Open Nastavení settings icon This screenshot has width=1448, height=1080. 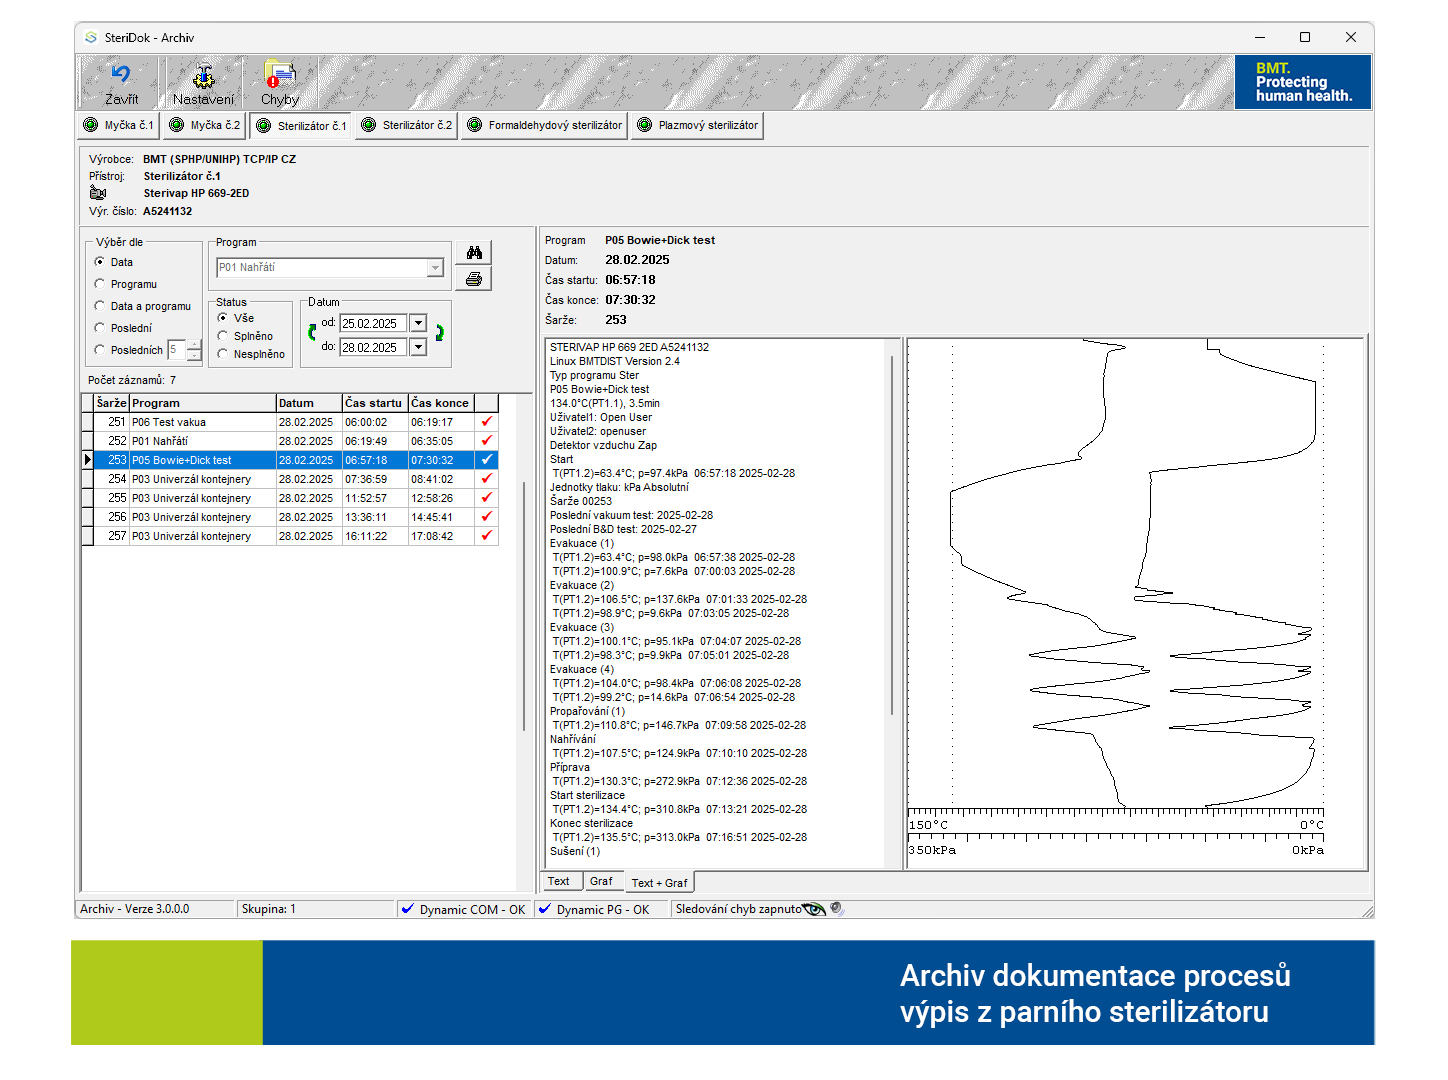pos(204,76)
